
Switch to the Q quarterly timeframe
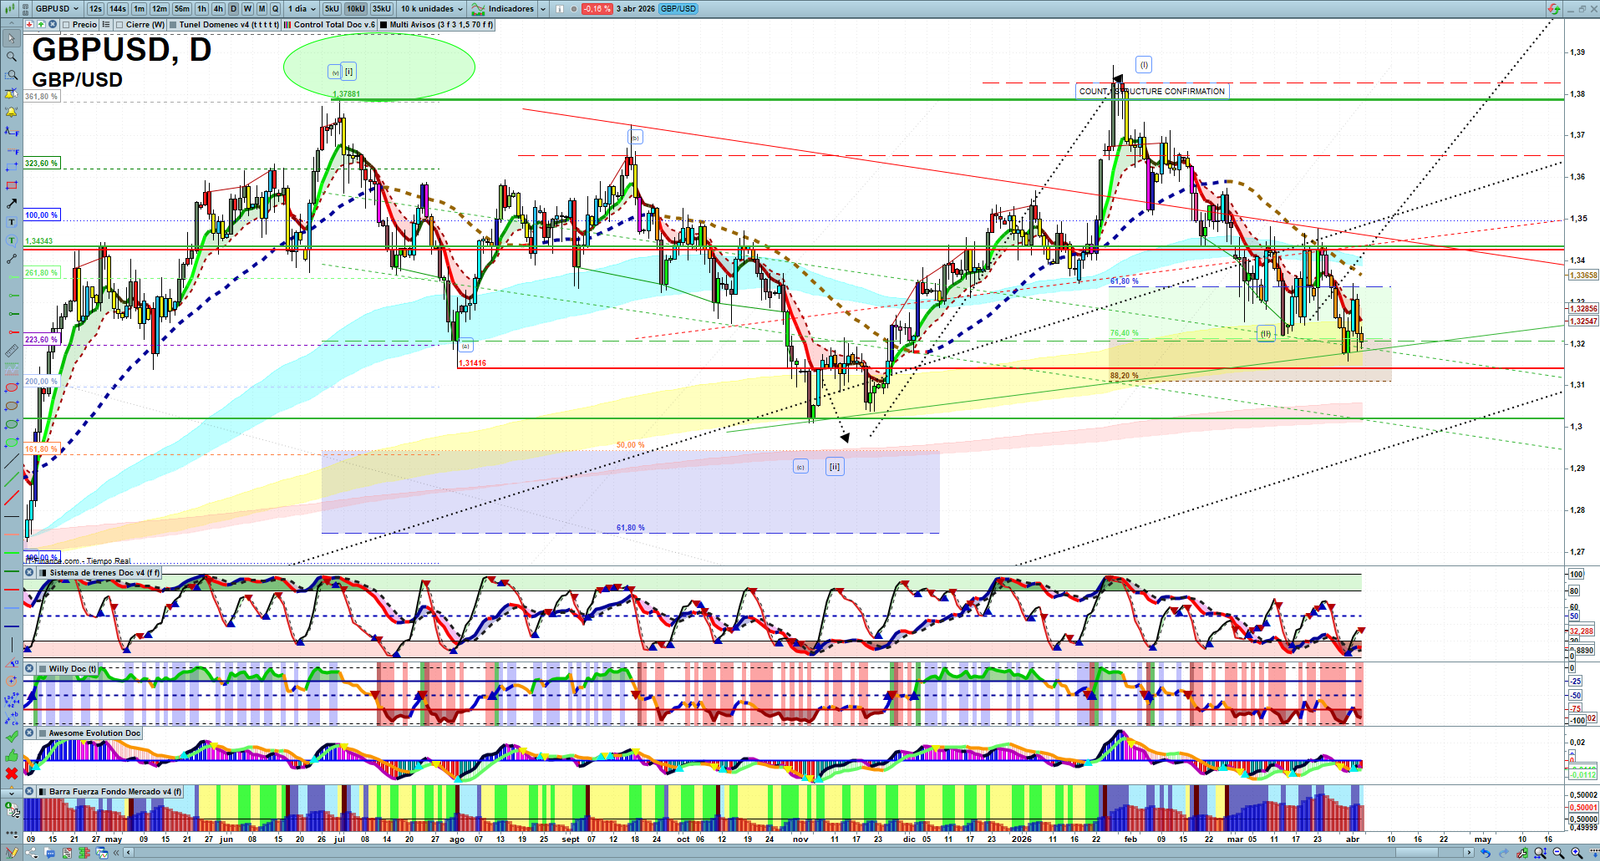[x=276, y=8]
